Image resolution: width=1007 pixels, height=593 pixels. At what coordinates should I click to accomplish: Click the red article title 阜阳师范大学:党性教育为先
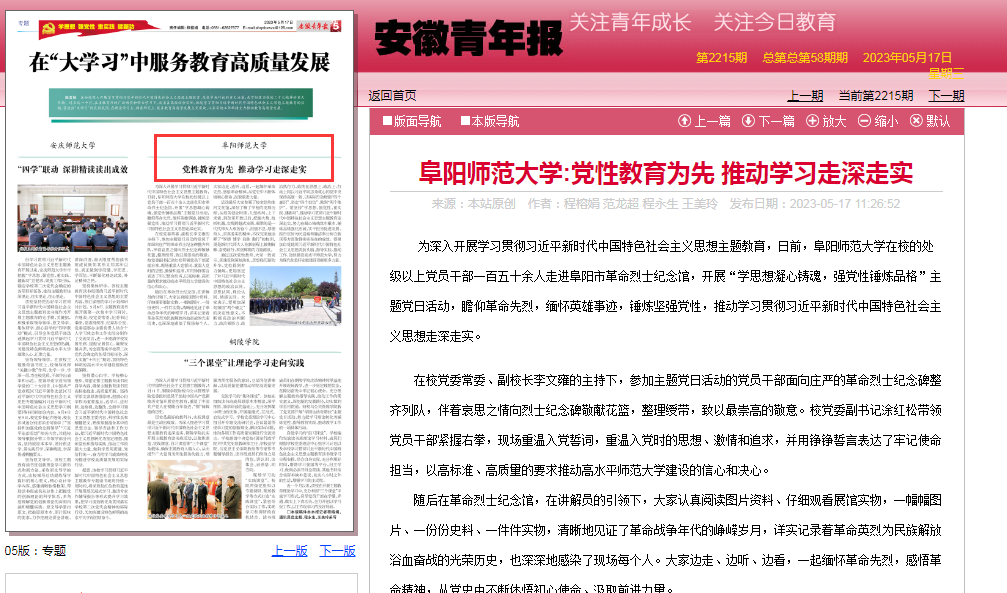coord(666,172)
